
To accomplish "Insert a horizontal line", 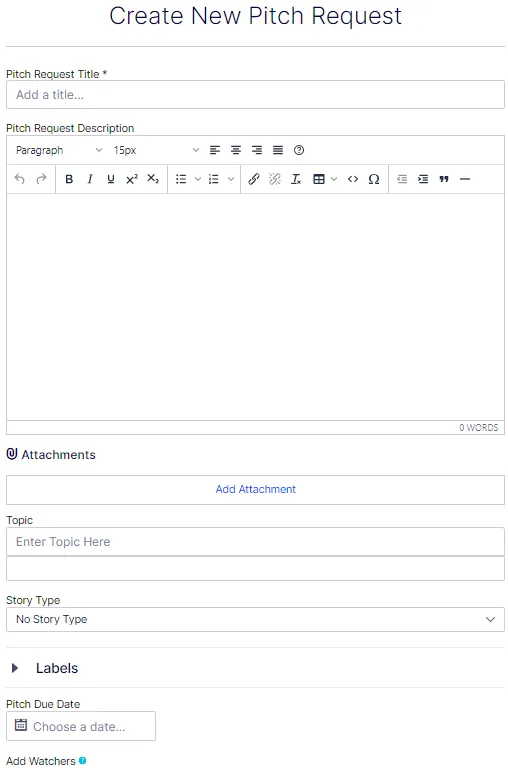I will tap(465, 179).
